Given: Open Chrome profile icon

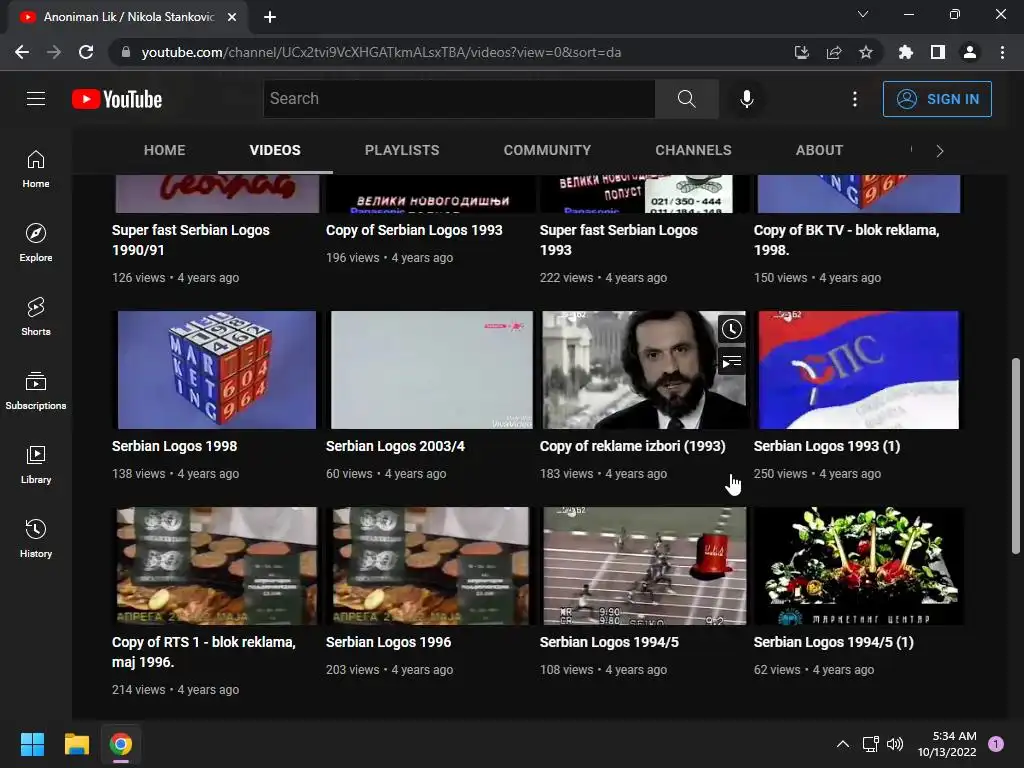Looking at the screenshot, I should (970, 52).
